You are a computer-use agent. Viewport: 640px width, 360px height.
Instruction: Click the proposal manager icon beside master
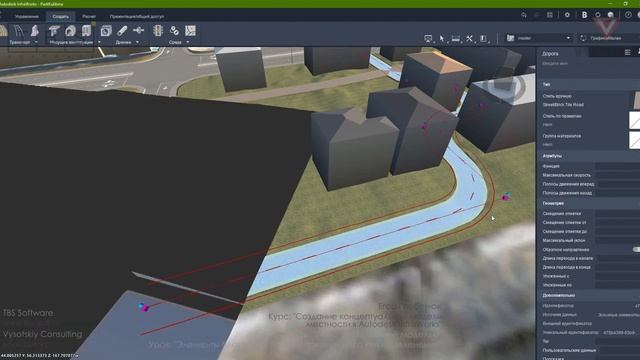(x=510, y=38)
